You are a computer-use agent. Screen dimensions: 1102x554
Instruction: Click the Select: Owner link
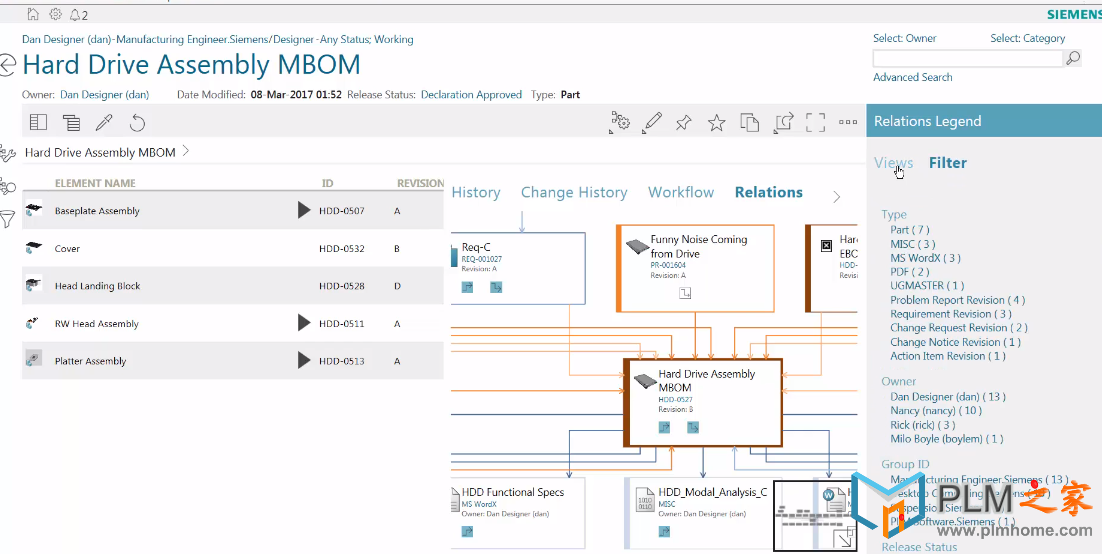[905, 38]
